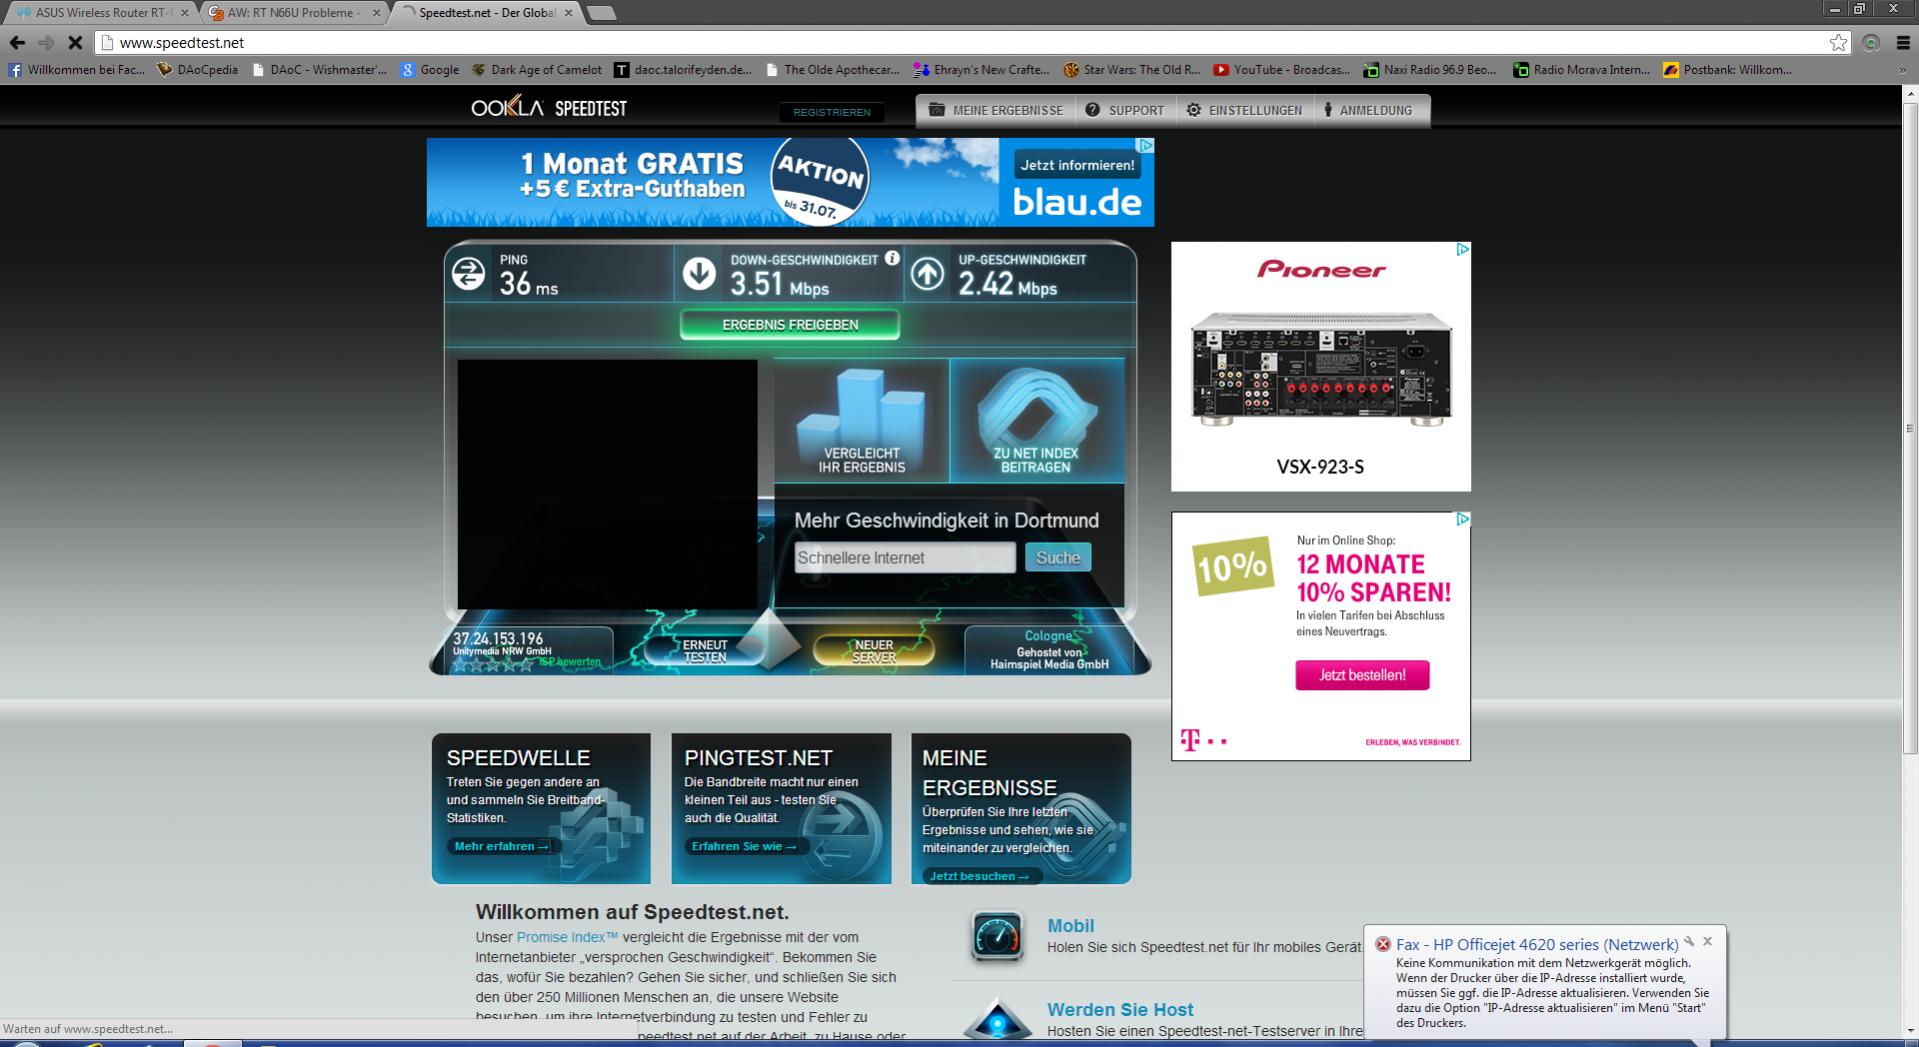The width and height of the screenshot is (1919, 1047).
Task: Close the Speedtest.net tab
Action: [569, 13]
